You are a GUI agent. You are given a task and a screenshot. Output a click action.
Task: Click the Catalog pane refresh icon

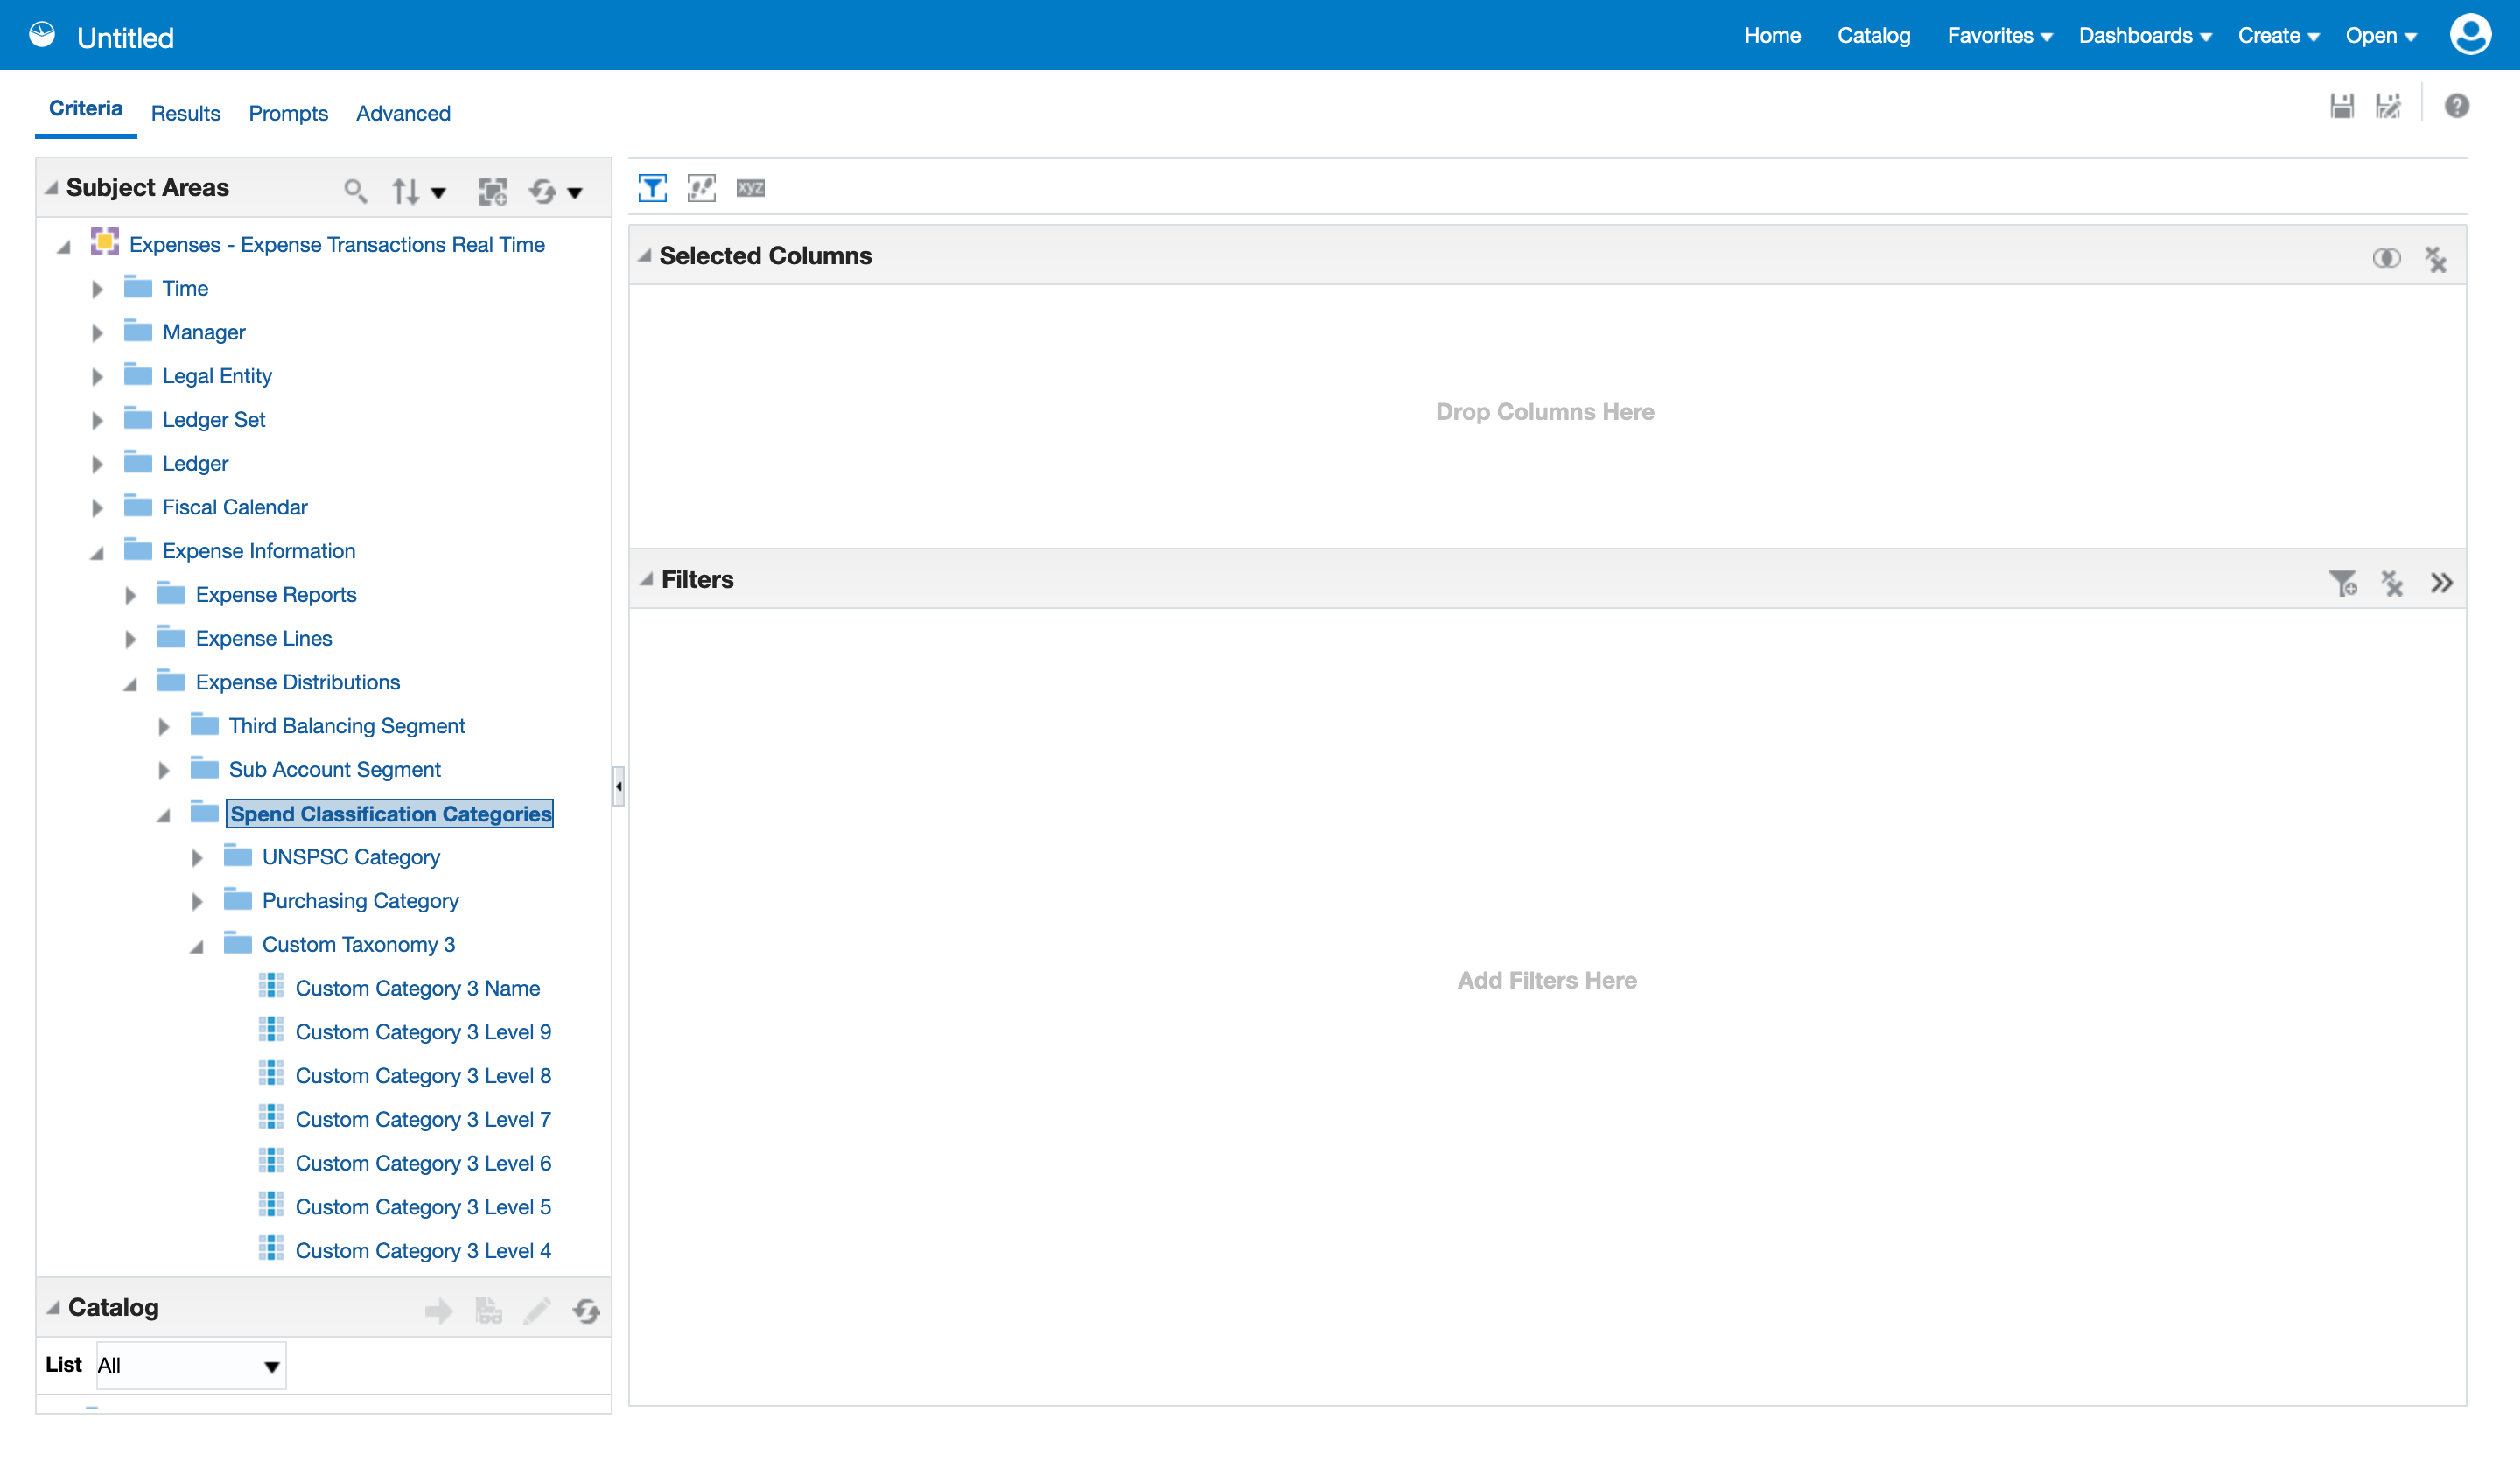tap(587, 1310)
